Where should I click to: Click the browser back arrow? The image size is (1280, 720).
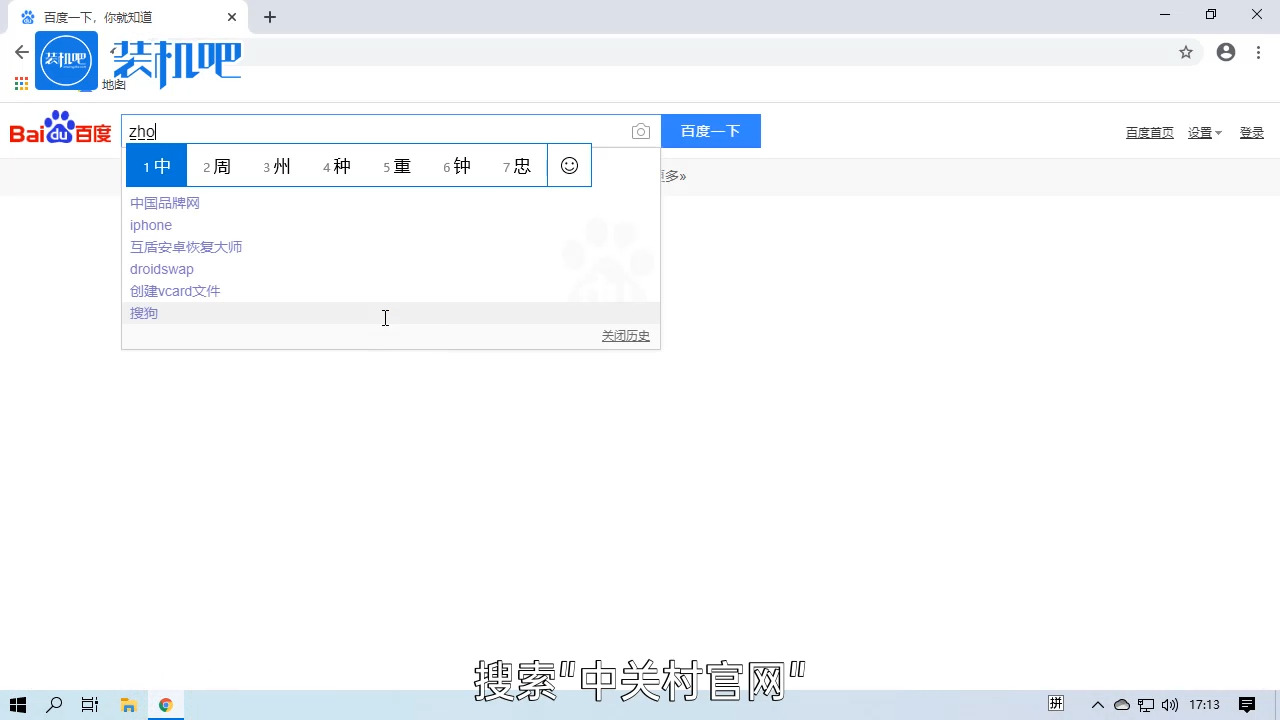21,53
